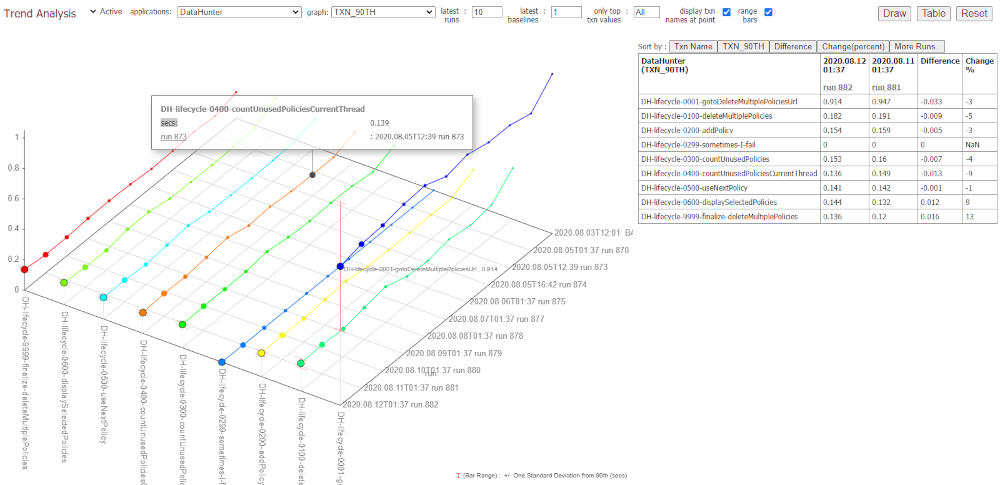Viewport: 1000px width, 485px height.
Task: Select the DH-lifecycle-0299-sometimes-I-fail table row
Action: coord(817,145)
